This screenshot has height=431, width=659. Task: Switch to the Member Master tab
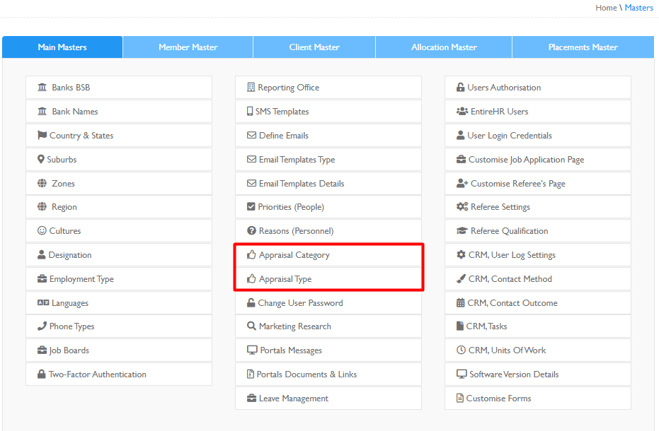coord(188,47)
